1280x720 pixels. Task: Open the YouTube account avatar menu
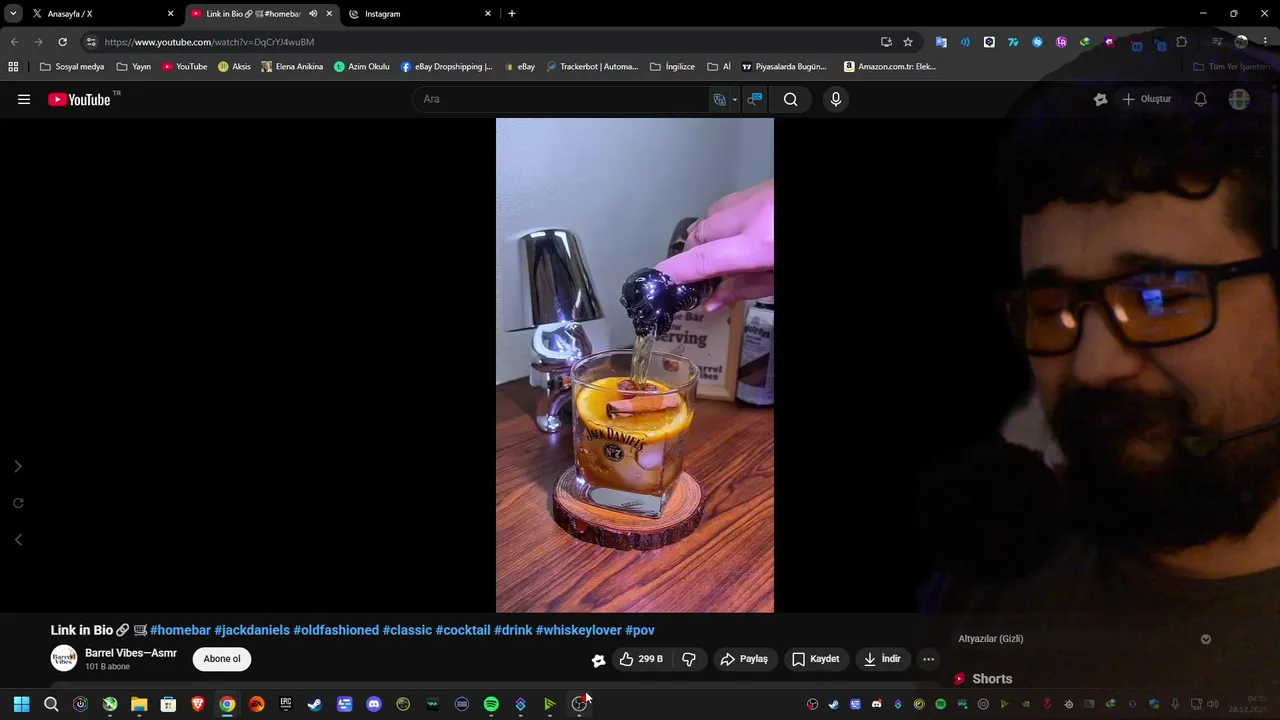pyautogui.click(x=1239, y=99)
